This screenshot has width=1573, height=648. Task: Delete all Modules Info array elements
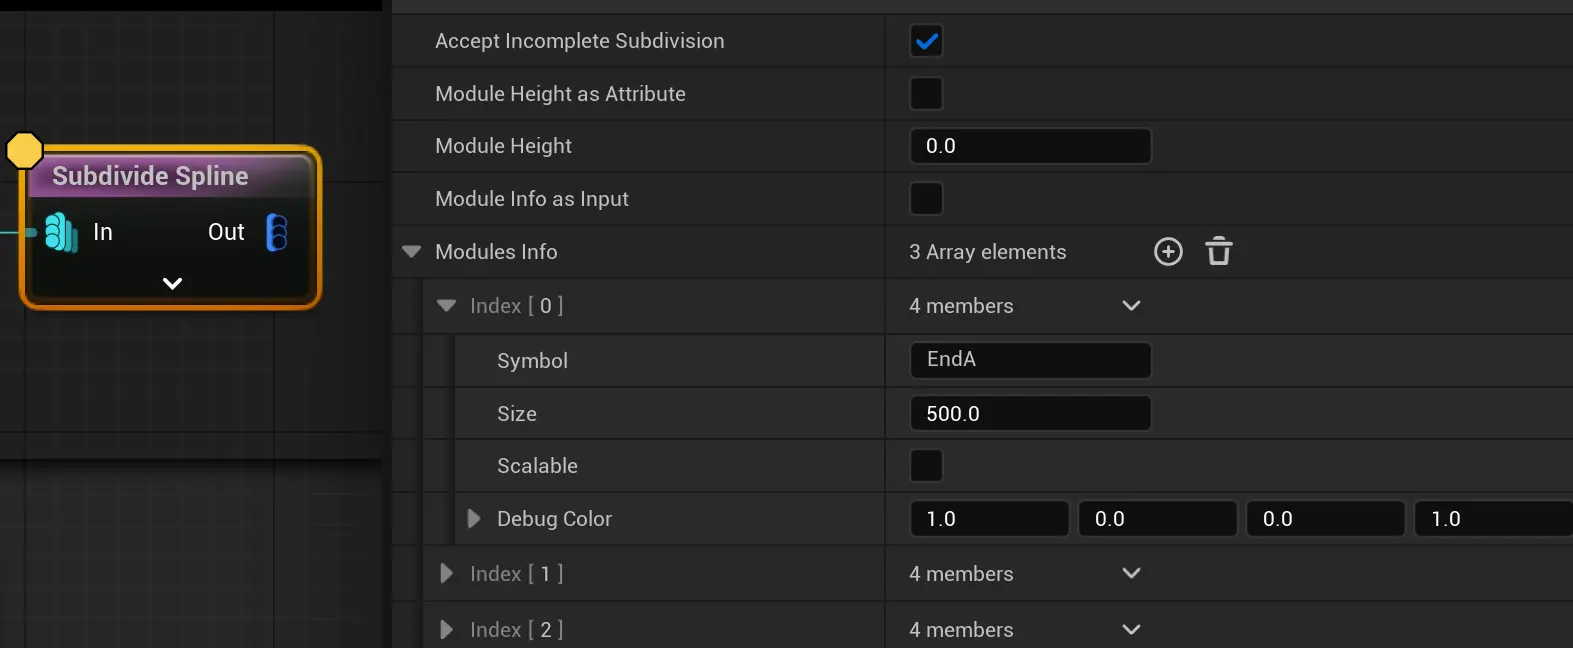[1218, 252]
